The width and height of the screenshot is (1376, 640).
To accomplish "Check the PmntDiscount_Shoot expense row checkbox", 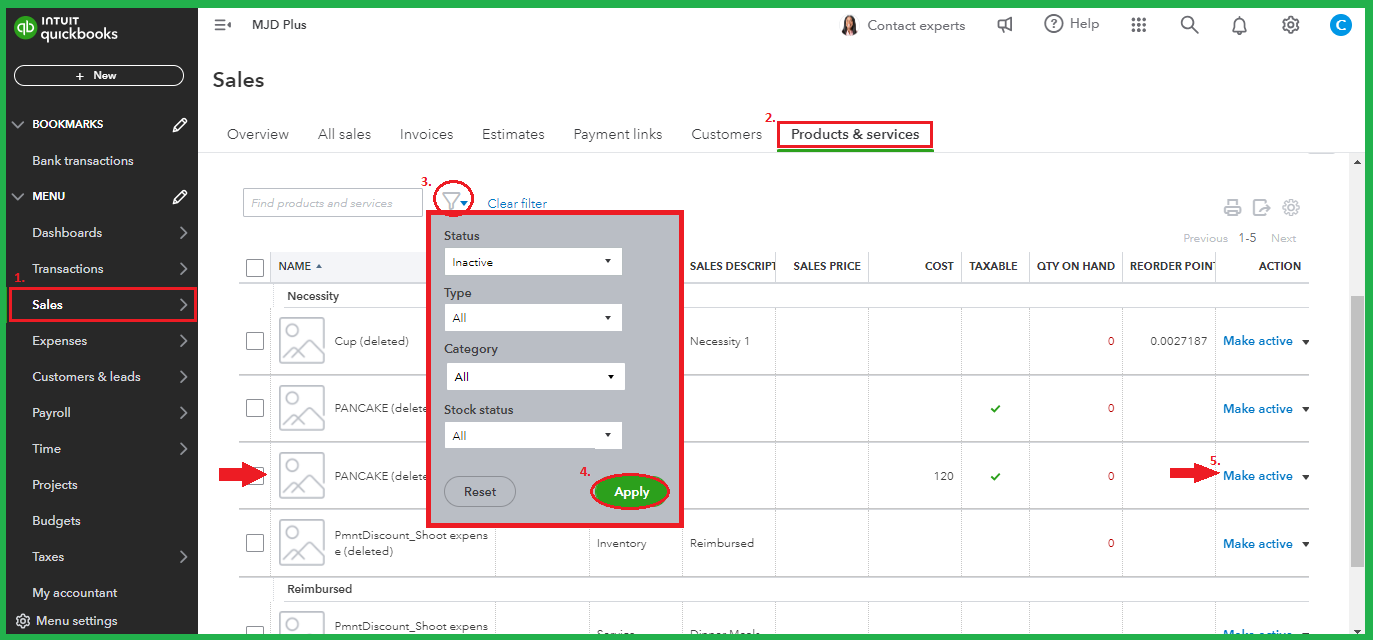I will [x=254, y=543].
